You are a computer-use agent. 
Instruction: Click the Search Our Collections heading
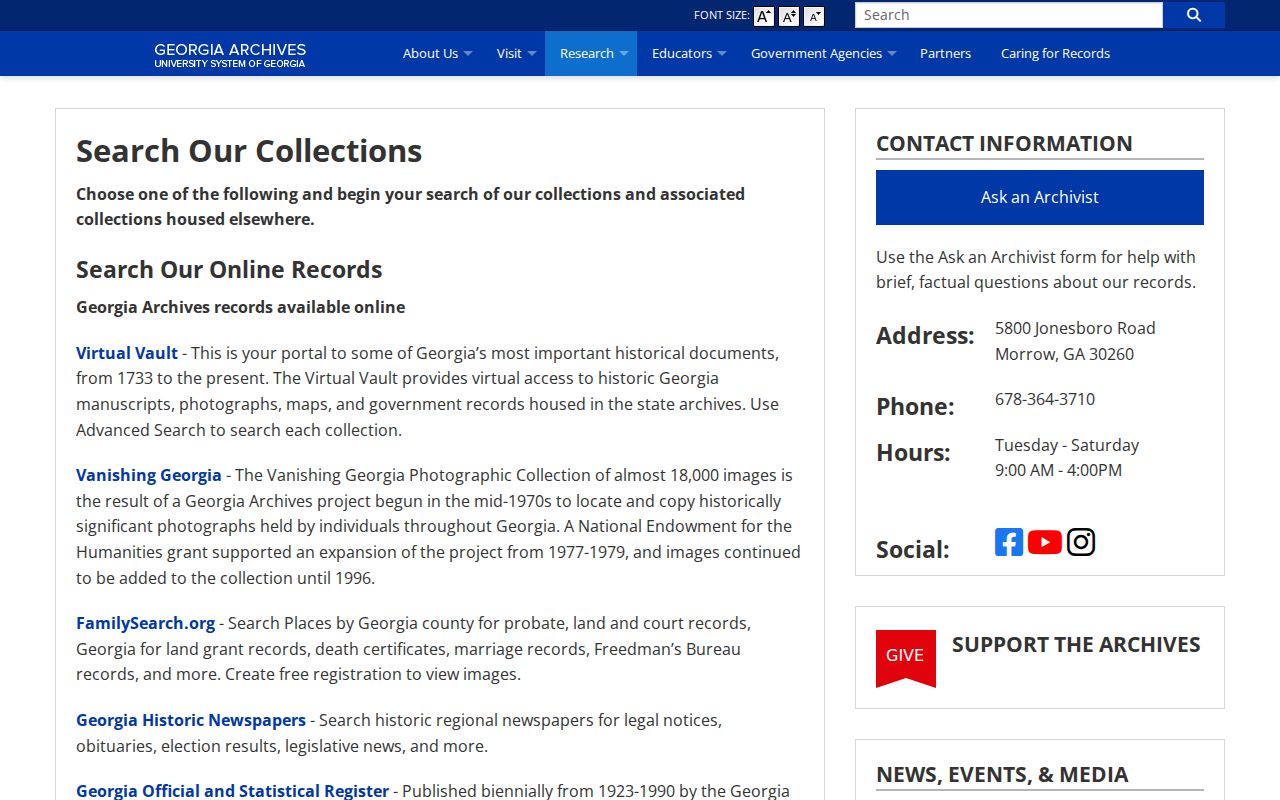[249, 151]
